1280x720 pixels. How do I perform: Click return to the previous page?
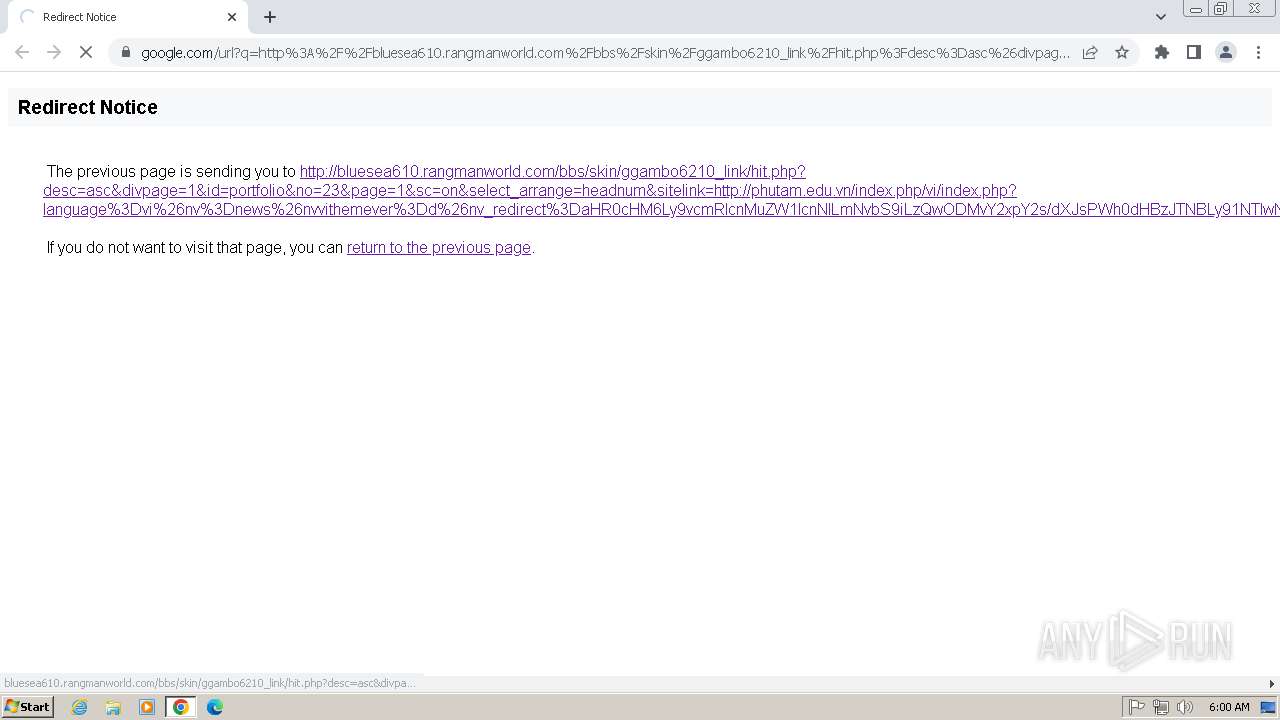pos(438,247)
